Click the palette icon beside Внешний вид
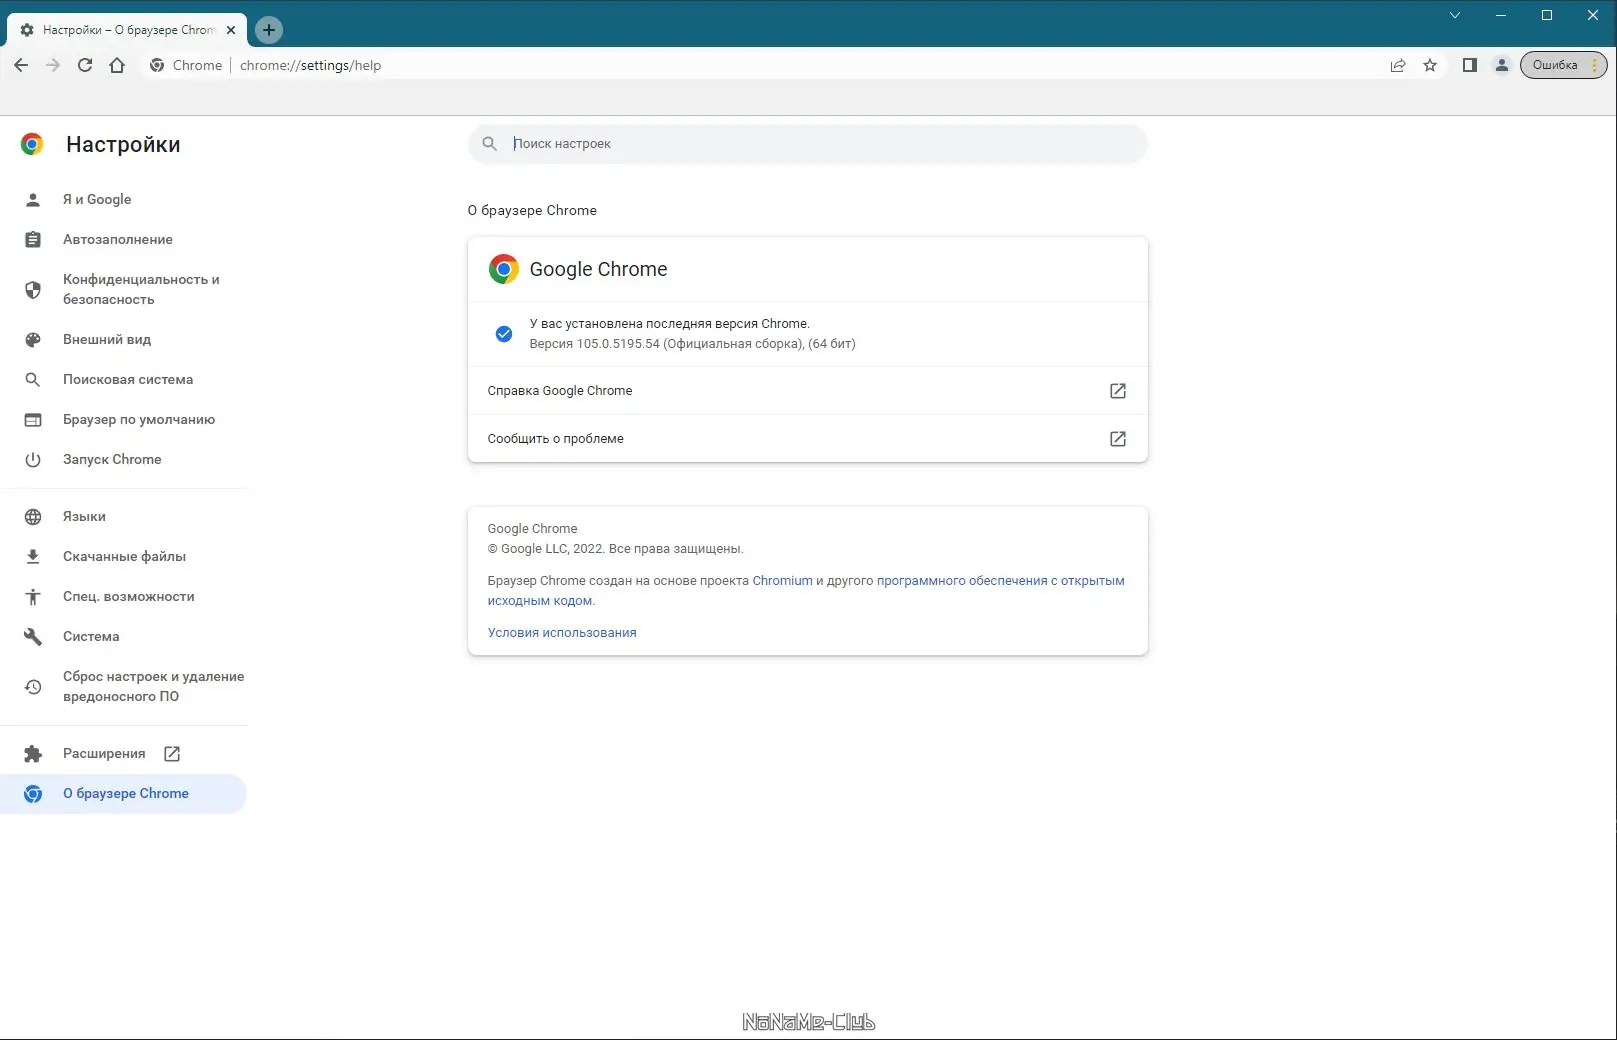 click(x=33, y=339)
